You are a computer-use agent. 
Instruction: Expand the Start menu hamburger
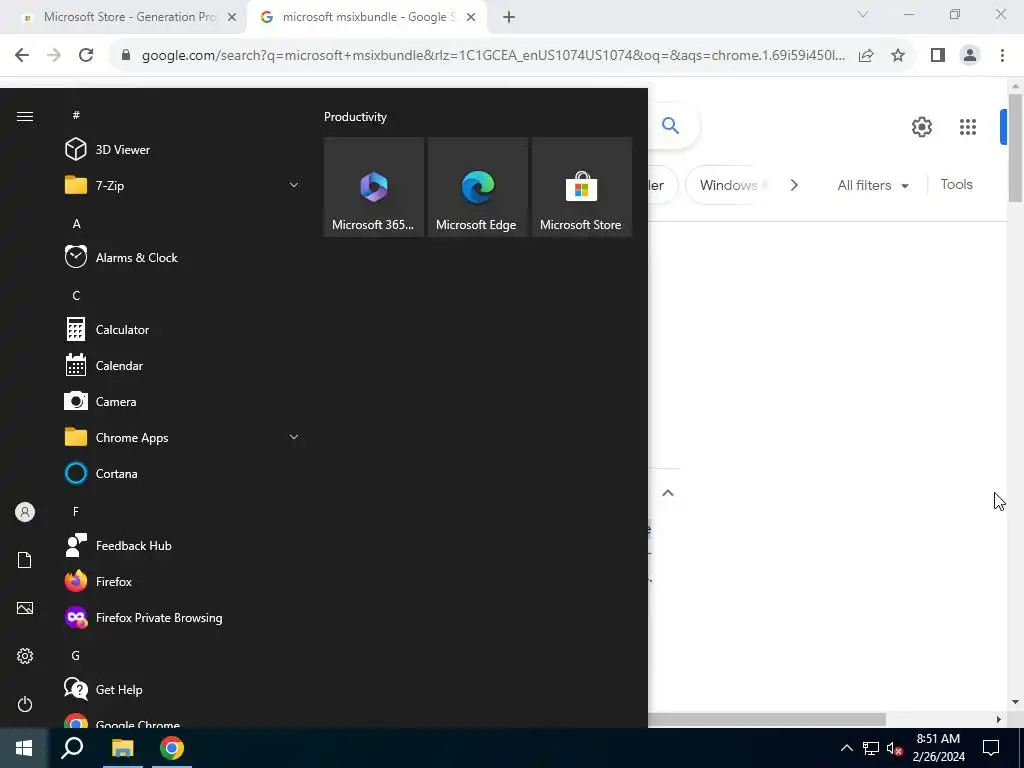tap(25, 116)
